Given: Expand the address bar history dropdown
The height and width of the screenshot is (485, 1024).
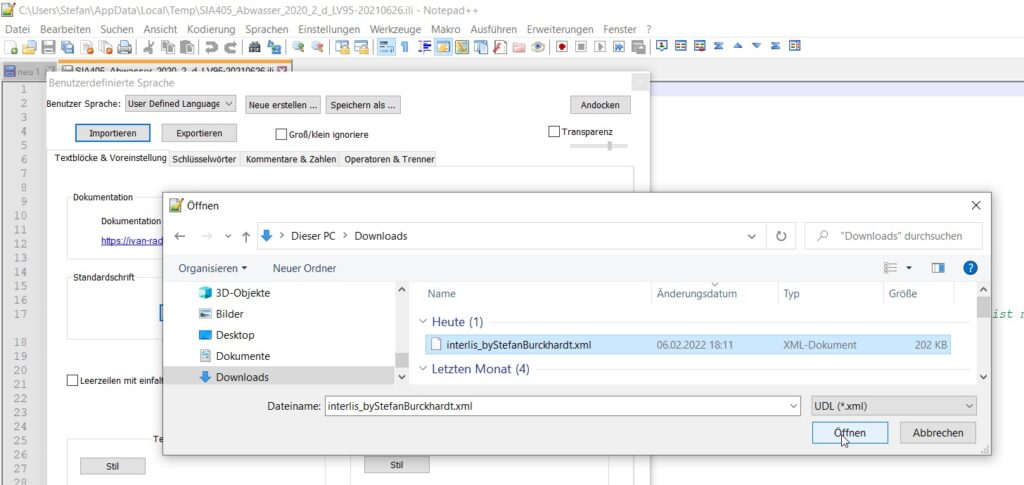Looking at the screenshot, I should tap(752, 236).
